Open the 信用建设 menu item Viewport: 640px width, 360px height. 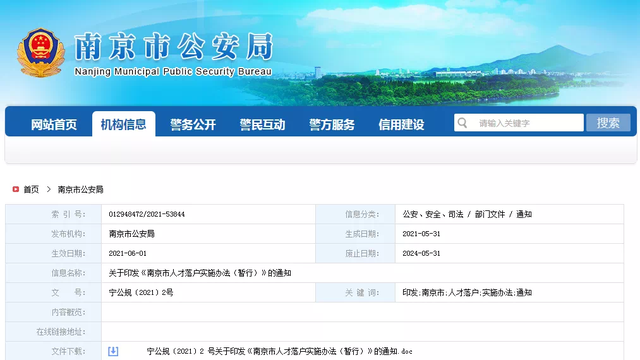(x=401, y=124)
